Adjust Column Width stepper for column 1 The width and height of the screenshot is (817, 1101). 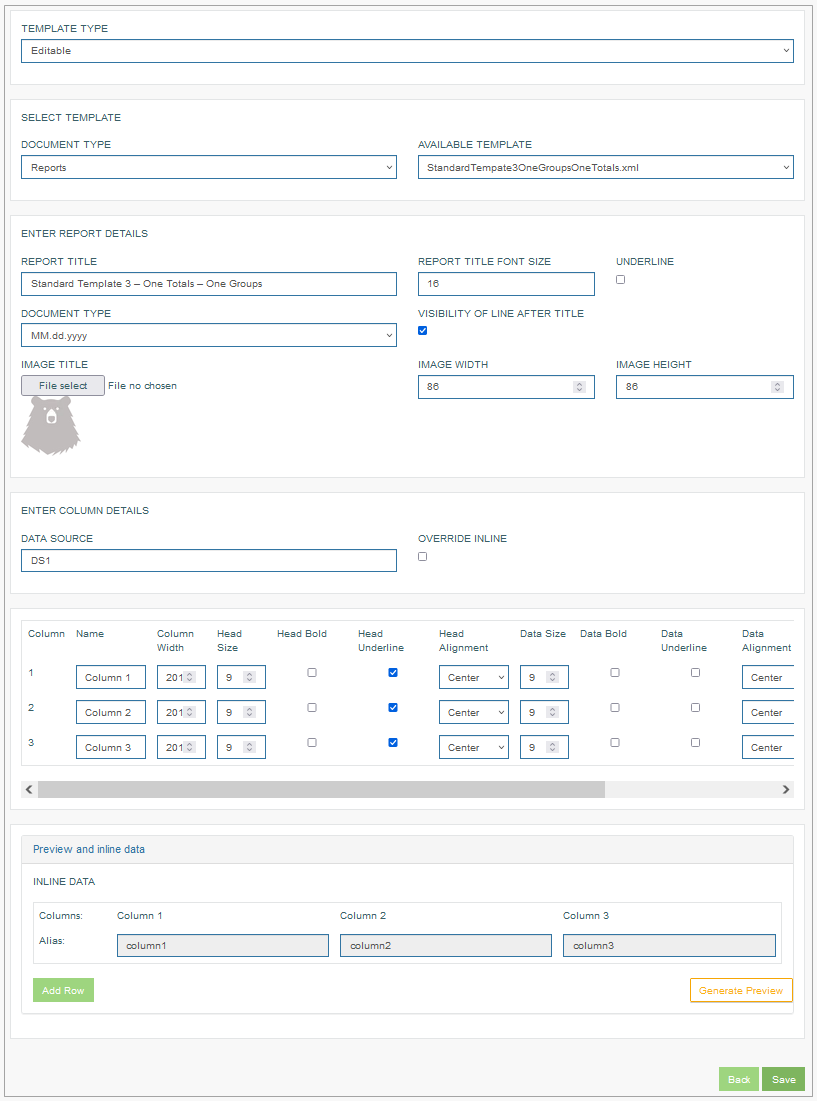click(190, 678)
